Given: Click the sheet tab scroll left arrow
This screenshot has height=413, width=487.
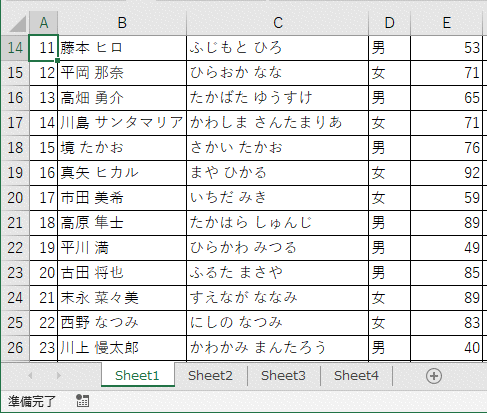Looking at the screenshot, I should (31, 376).
